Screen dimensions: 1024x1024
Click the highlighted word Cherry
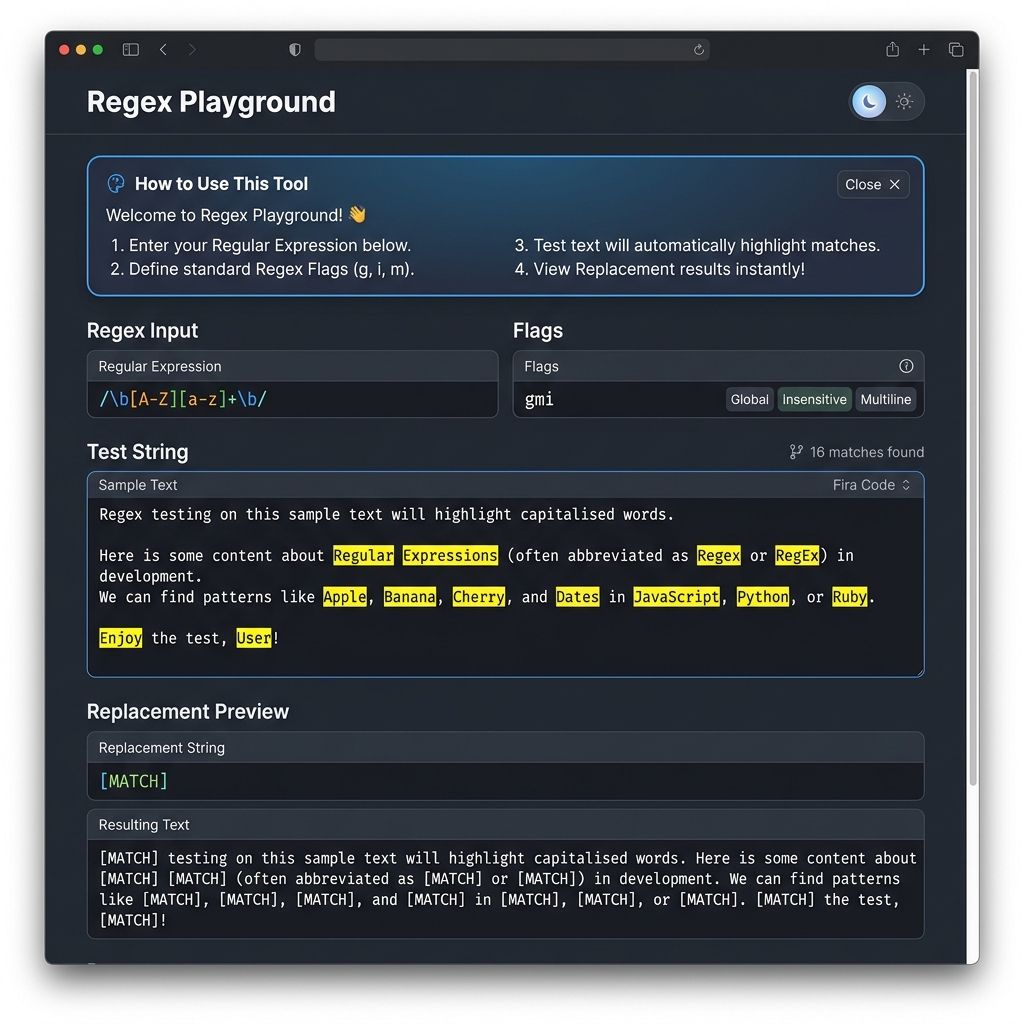(479, 597)
